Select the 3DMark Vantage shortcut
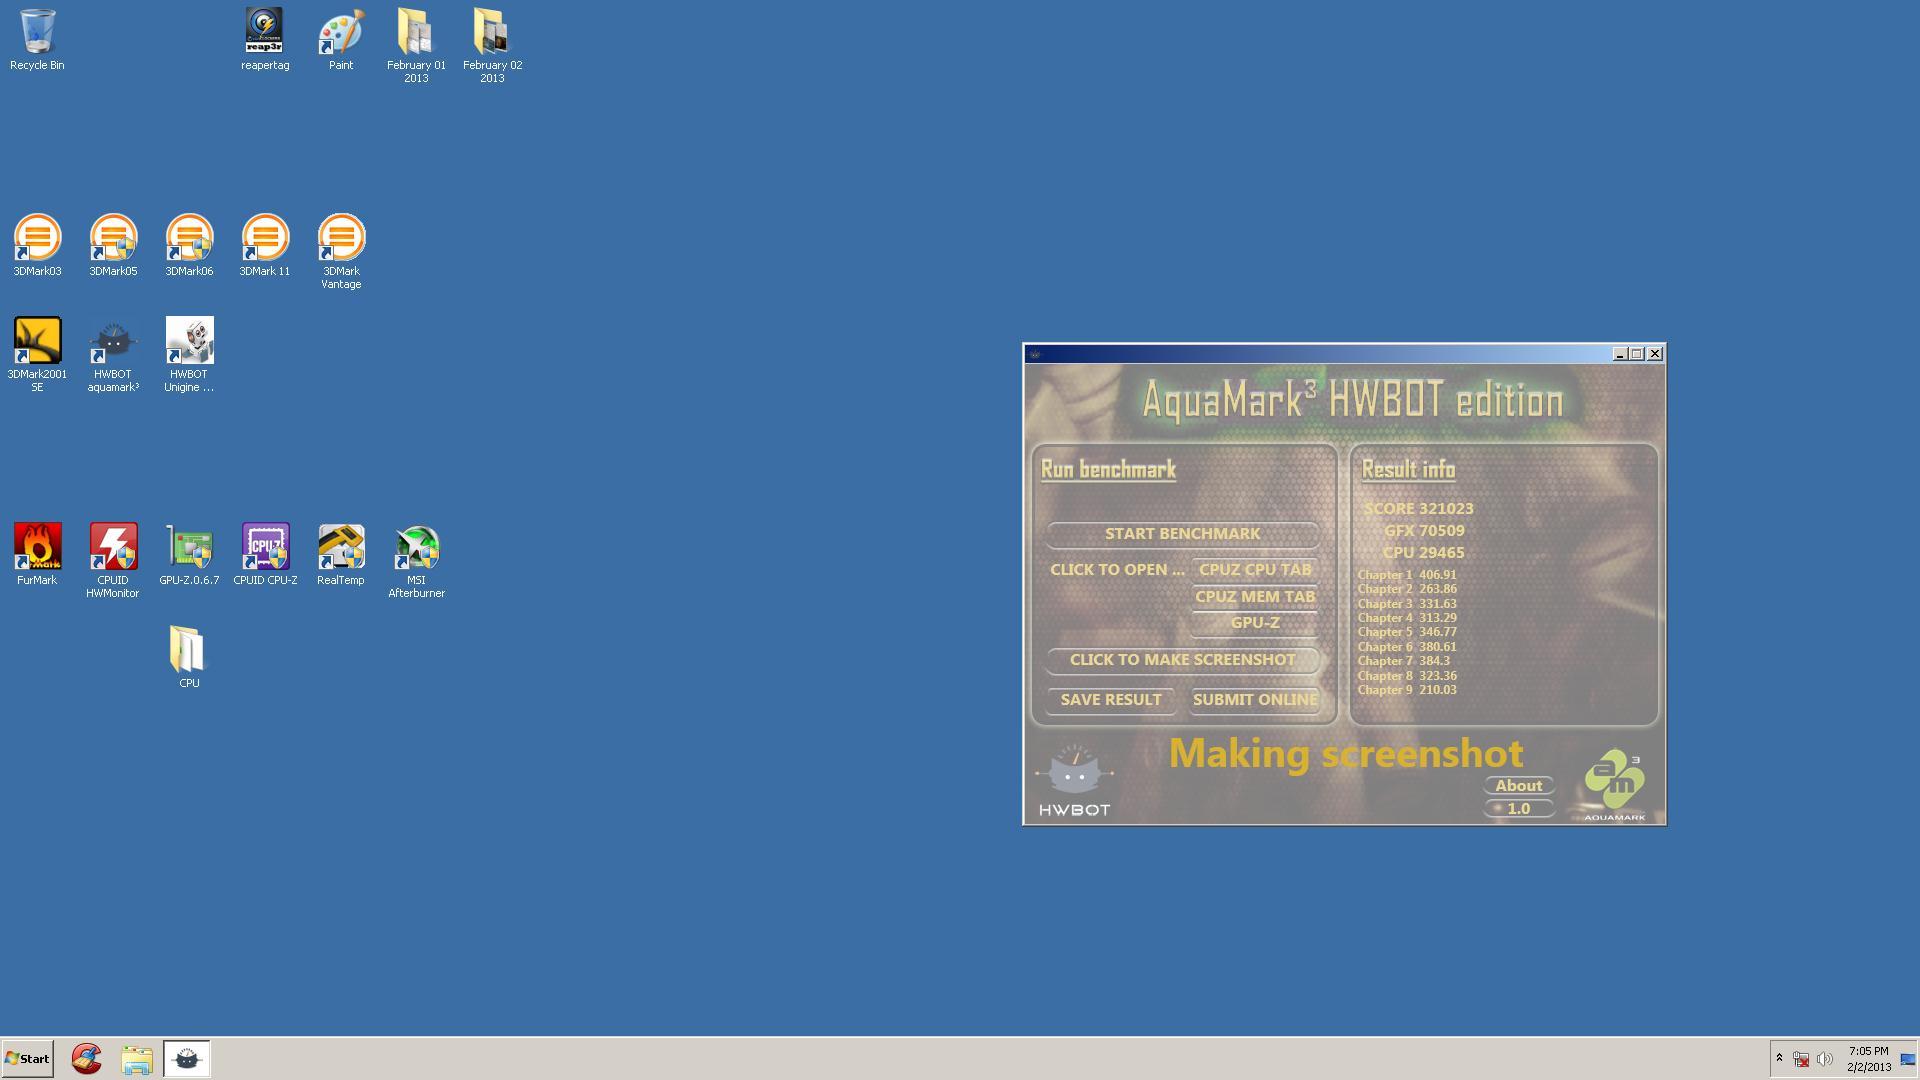 tap(341, 251)
